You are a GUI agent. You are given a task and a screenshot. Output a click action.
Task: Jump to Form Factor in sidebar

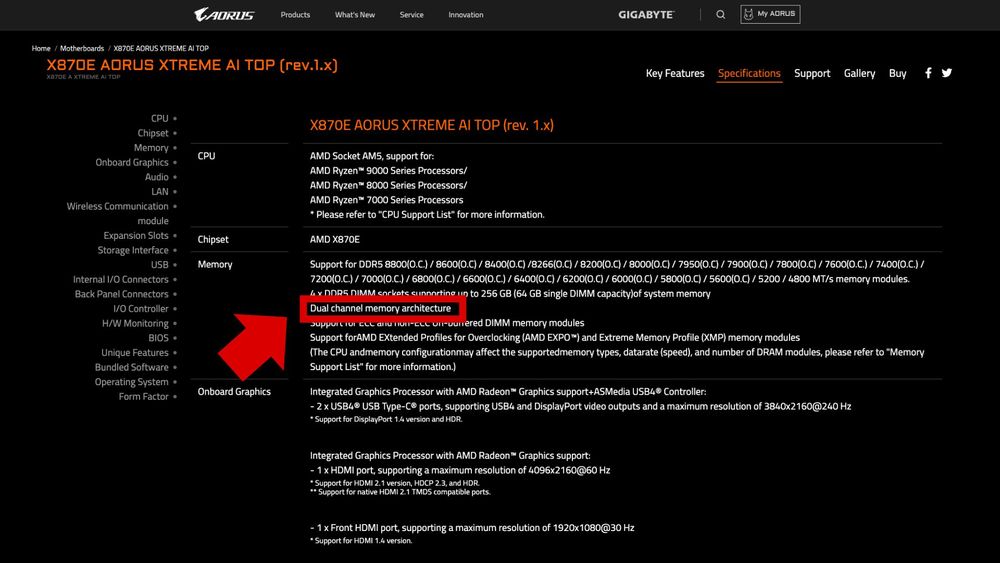(x=143, y=397)
